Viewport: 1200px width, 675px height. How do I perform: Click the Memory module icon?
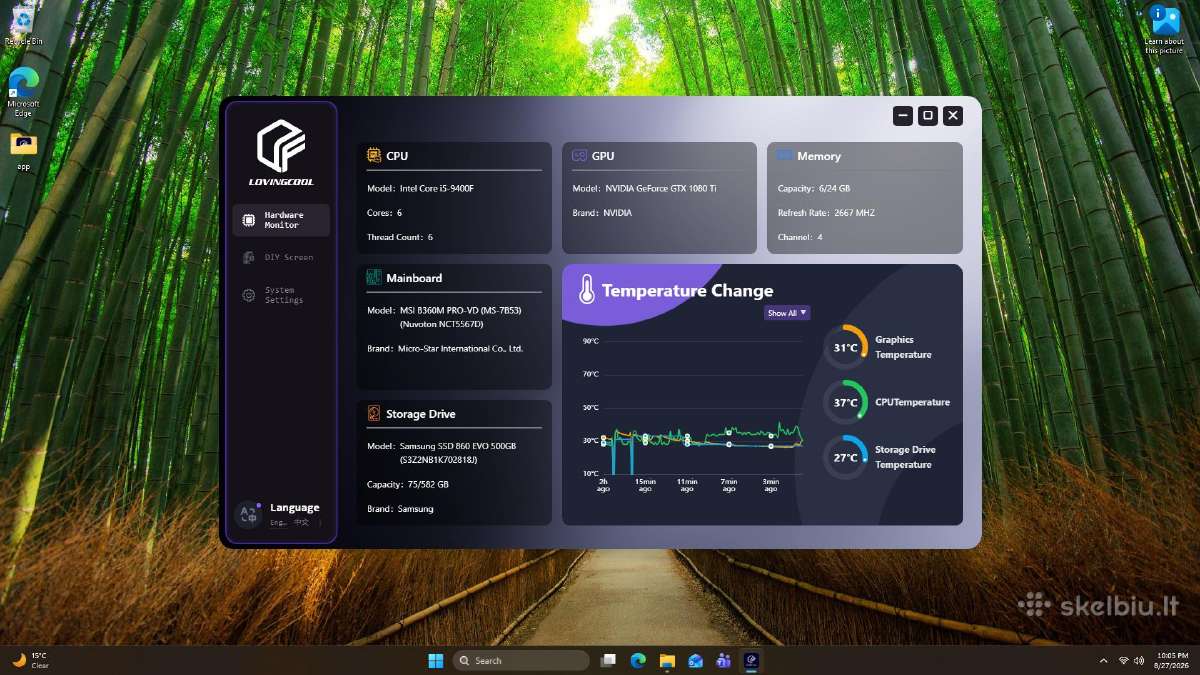[785, 155]
